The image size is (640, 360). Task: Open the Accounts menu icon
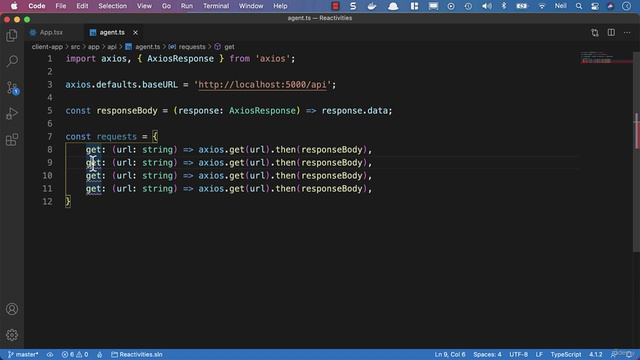point(12,309)
